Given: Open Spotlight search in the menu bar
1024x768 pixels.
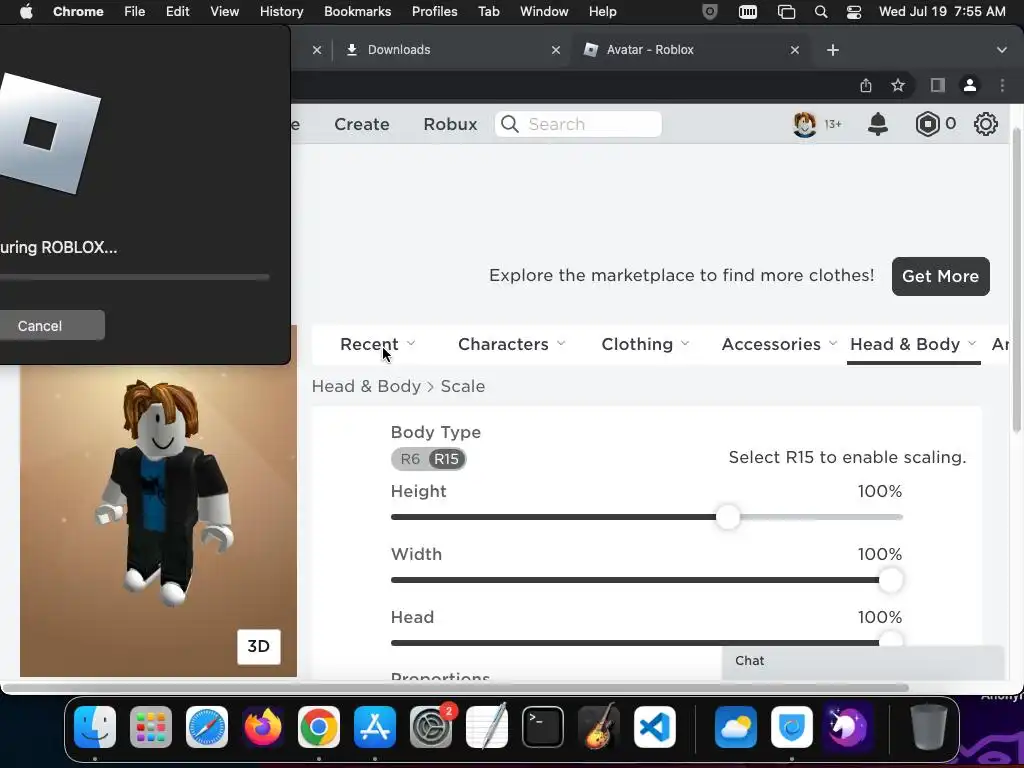Looking at the screenshot, I should [x=821, y=12].
